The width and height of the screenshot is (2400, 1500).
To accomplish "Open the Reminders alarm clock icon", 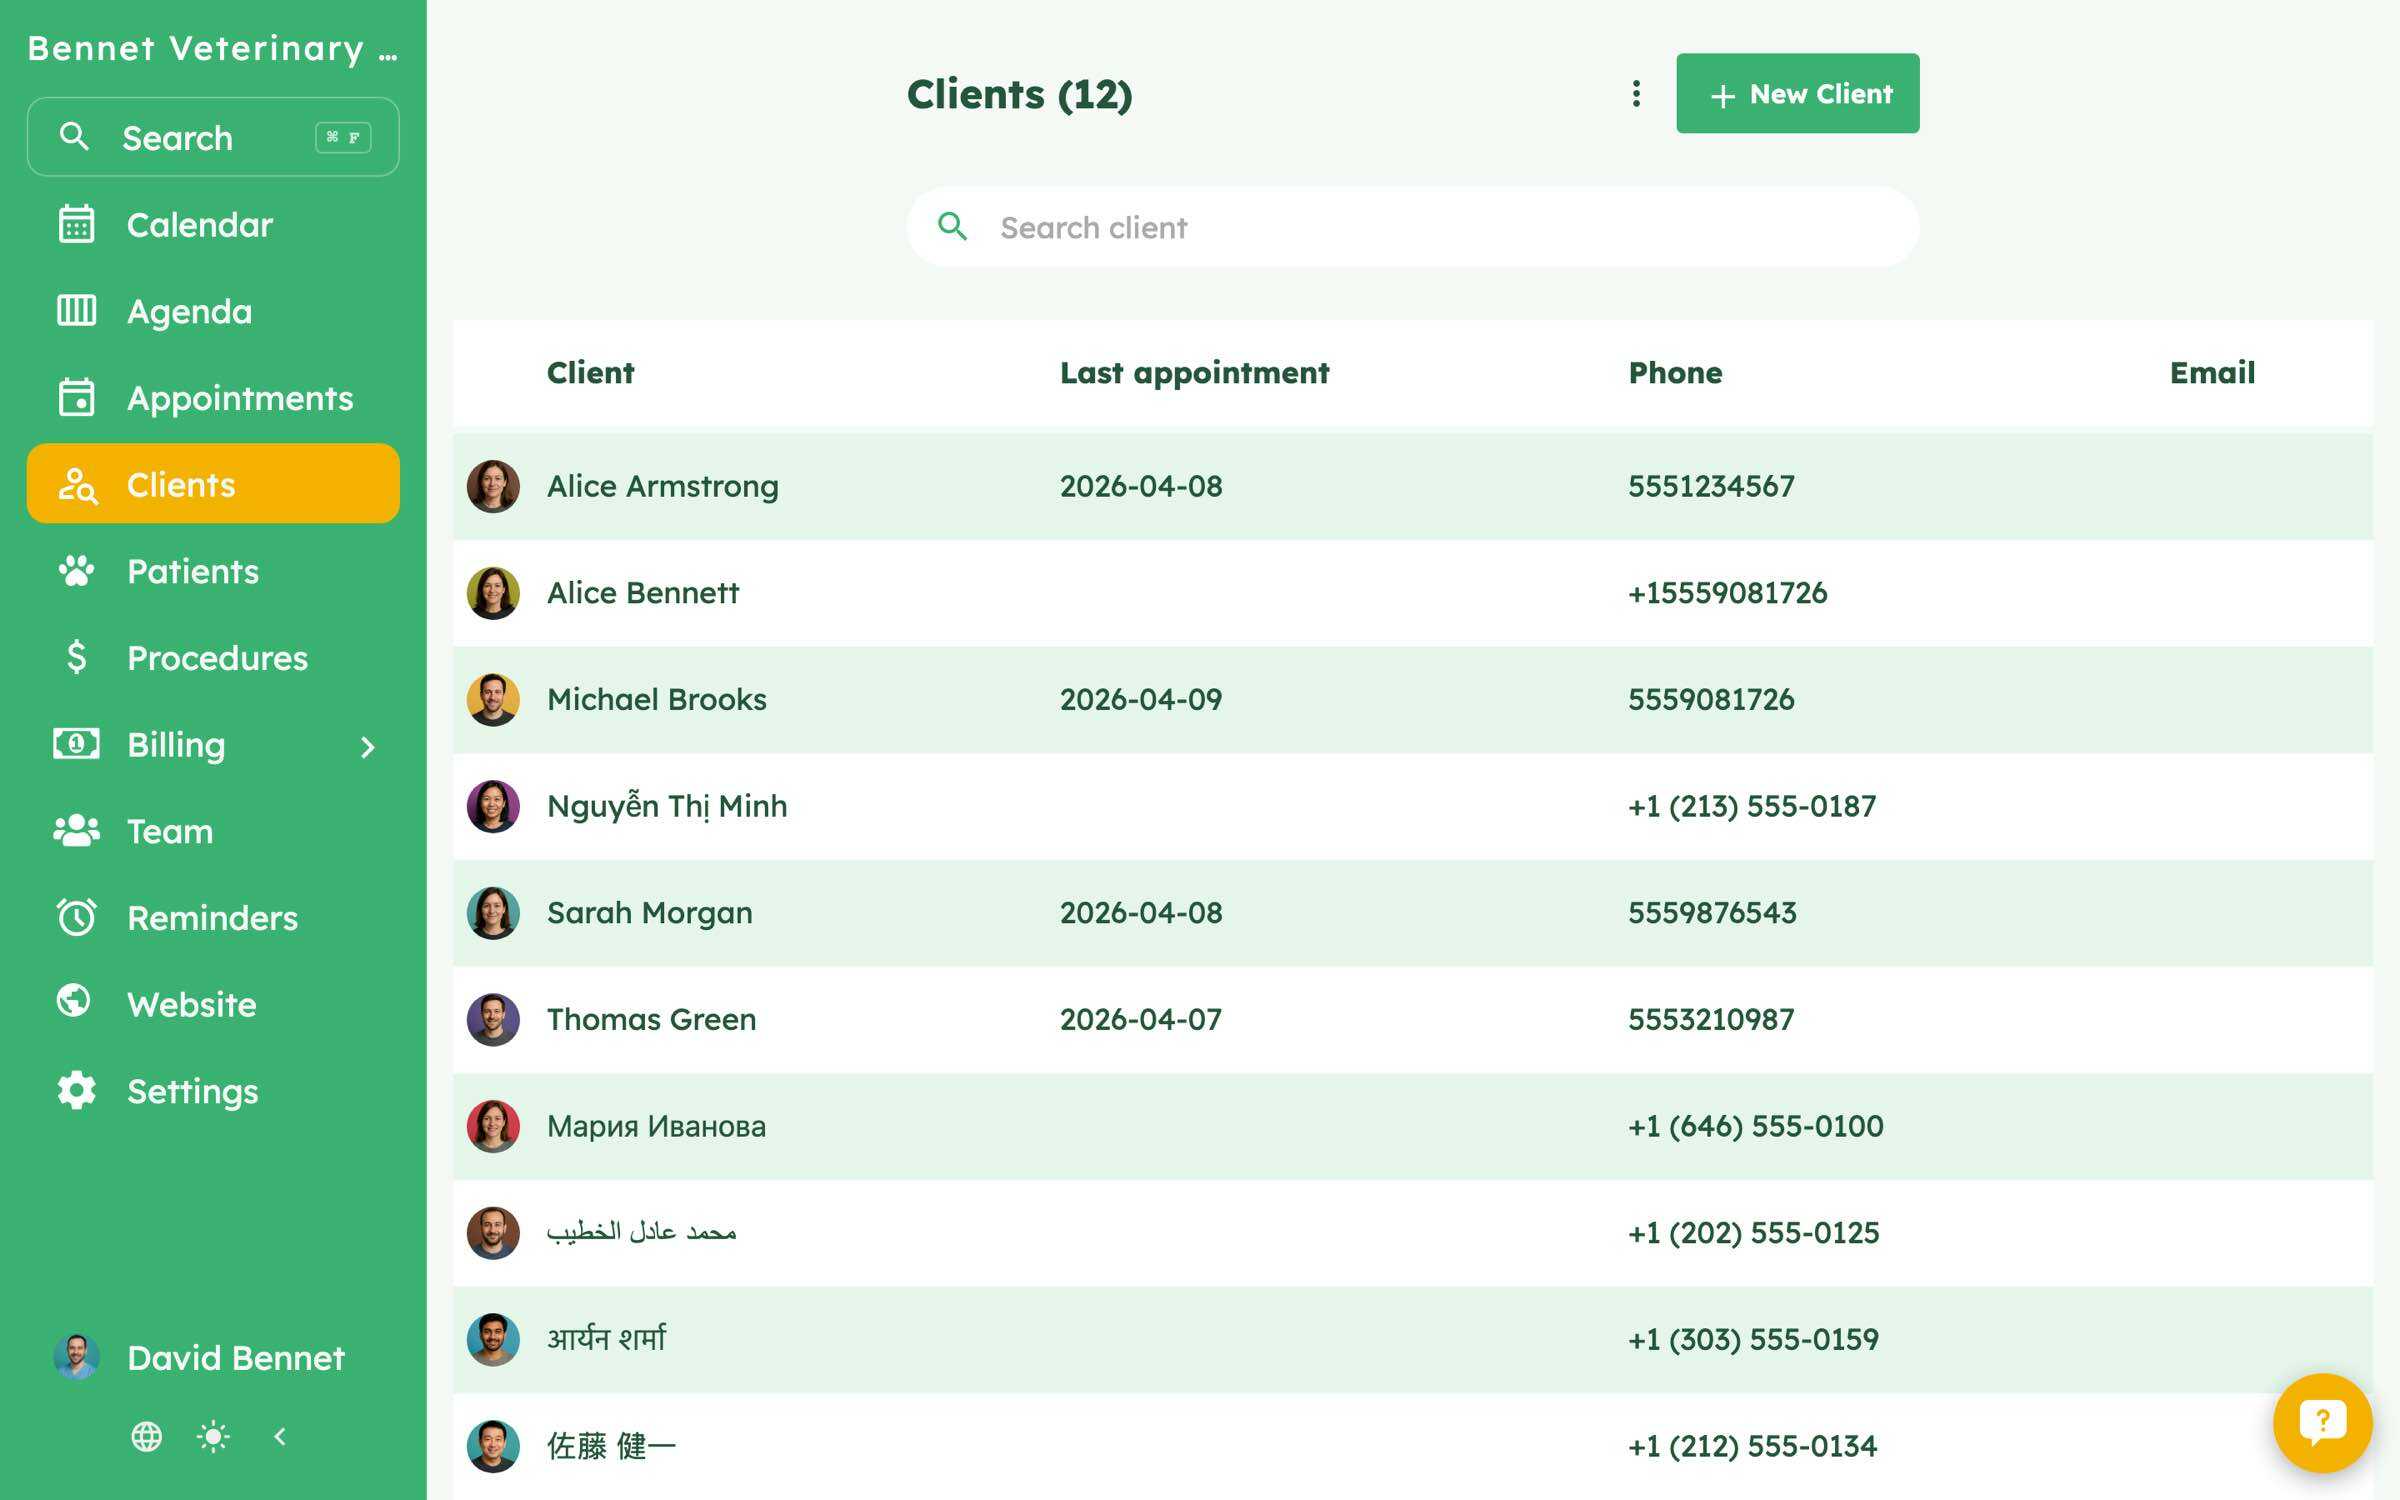I will (x=76, y=917).
